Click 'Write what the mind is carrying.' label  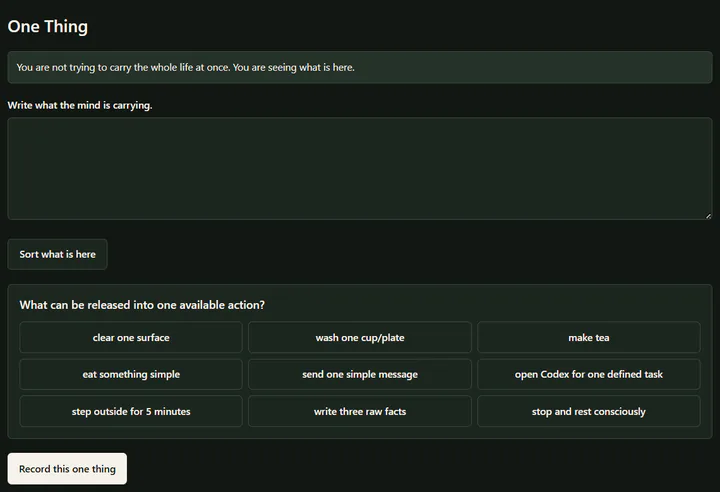tap(80, 105)
